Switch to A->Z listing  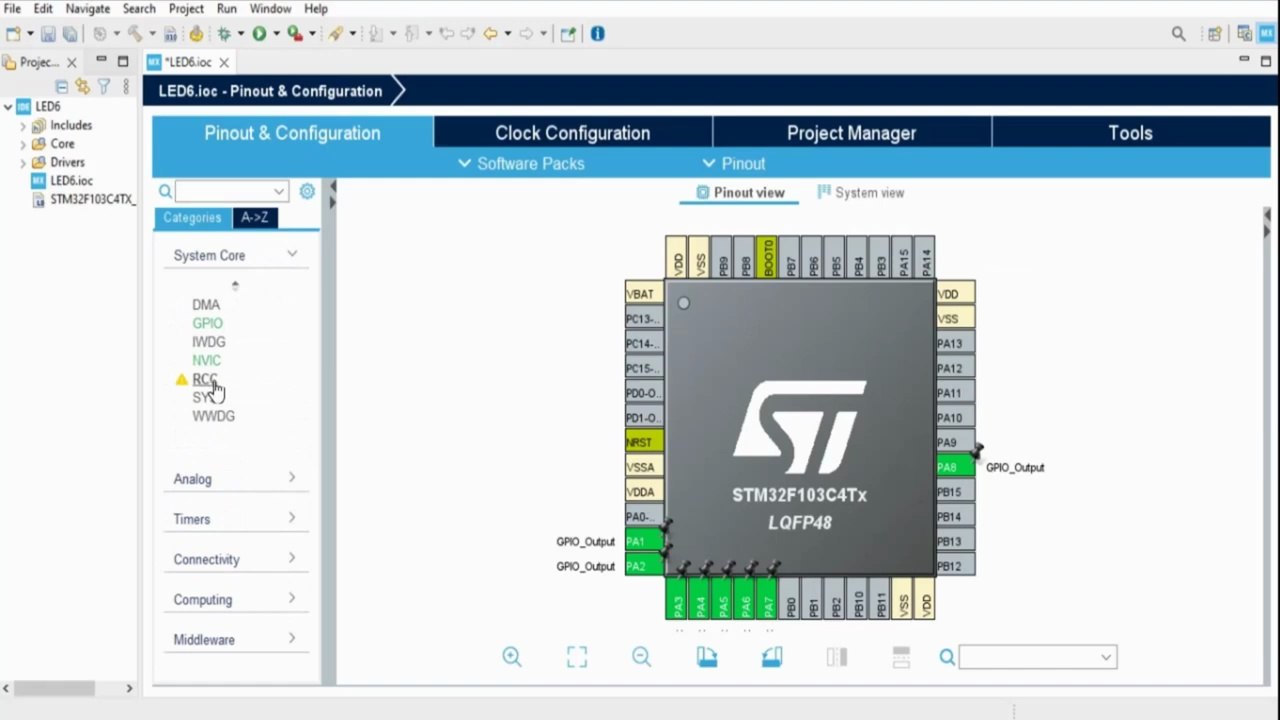pos(255,218)
